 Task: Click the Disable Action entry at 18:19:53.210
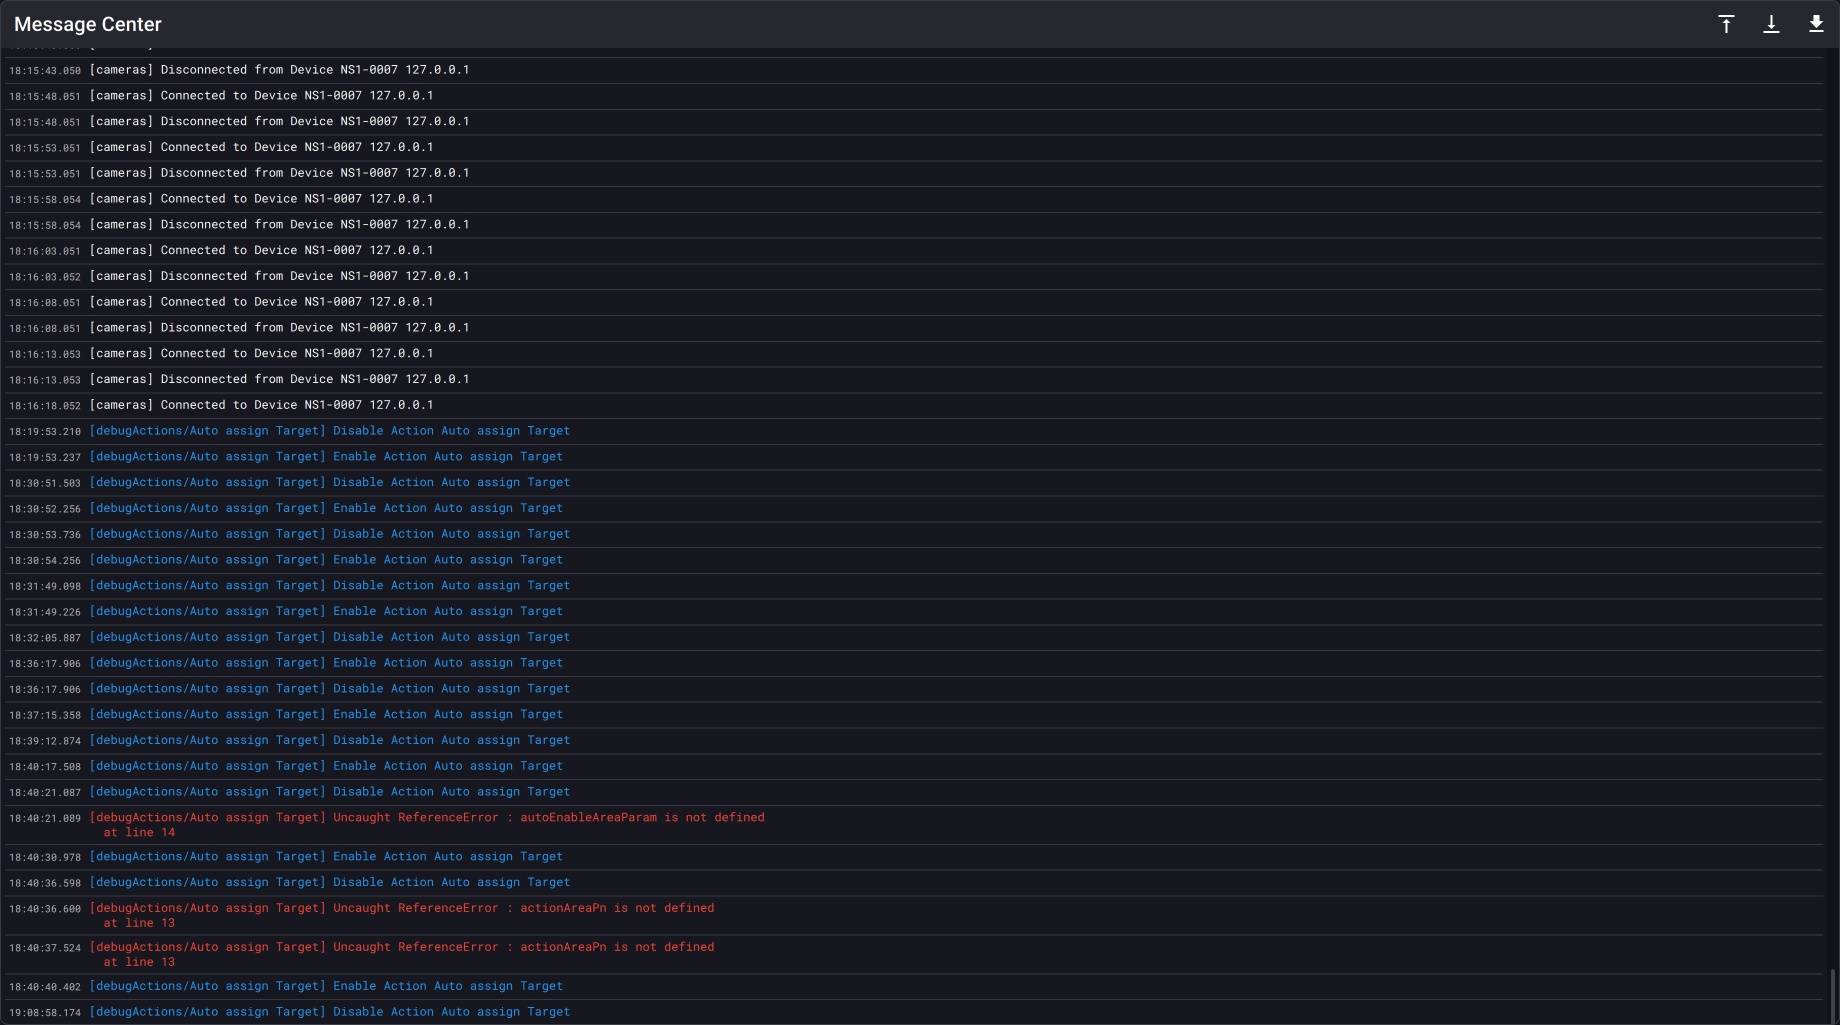pyautogui.click(x=330, y=431)
